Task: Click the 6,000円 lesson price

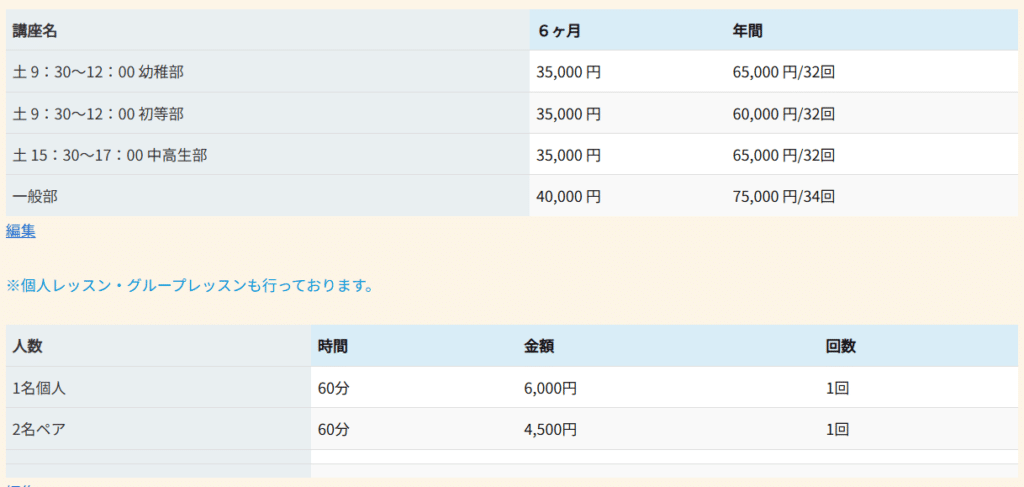Action: [x=550, y=388]
